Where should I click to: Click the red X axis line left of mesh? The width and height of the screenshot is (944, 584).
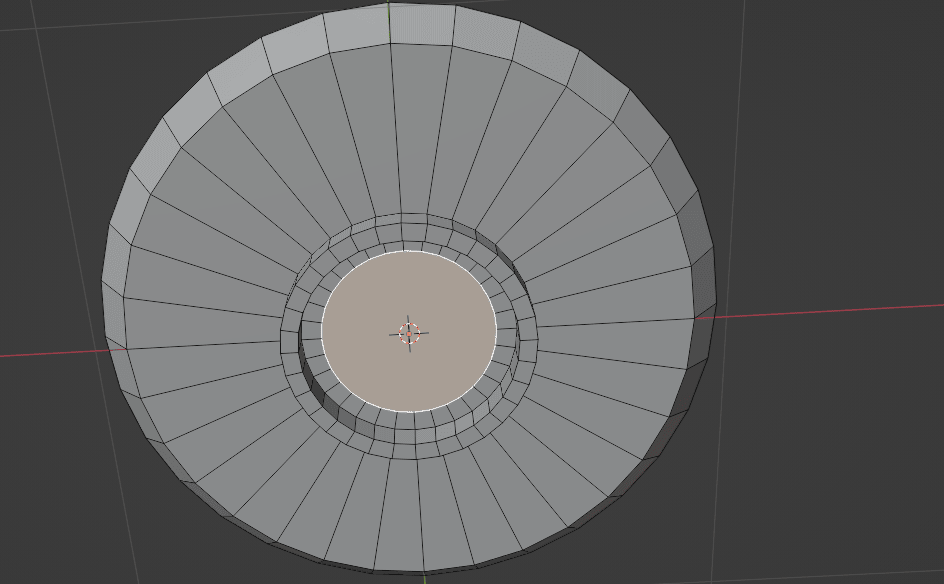pyautogui.click(x=50, y=351)
